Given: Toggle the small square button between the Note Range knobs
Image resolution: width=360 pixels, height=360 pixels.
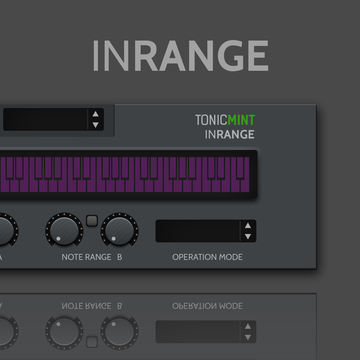Looking at the screenshot, I should pyautogui.click(x=92, y=220).
